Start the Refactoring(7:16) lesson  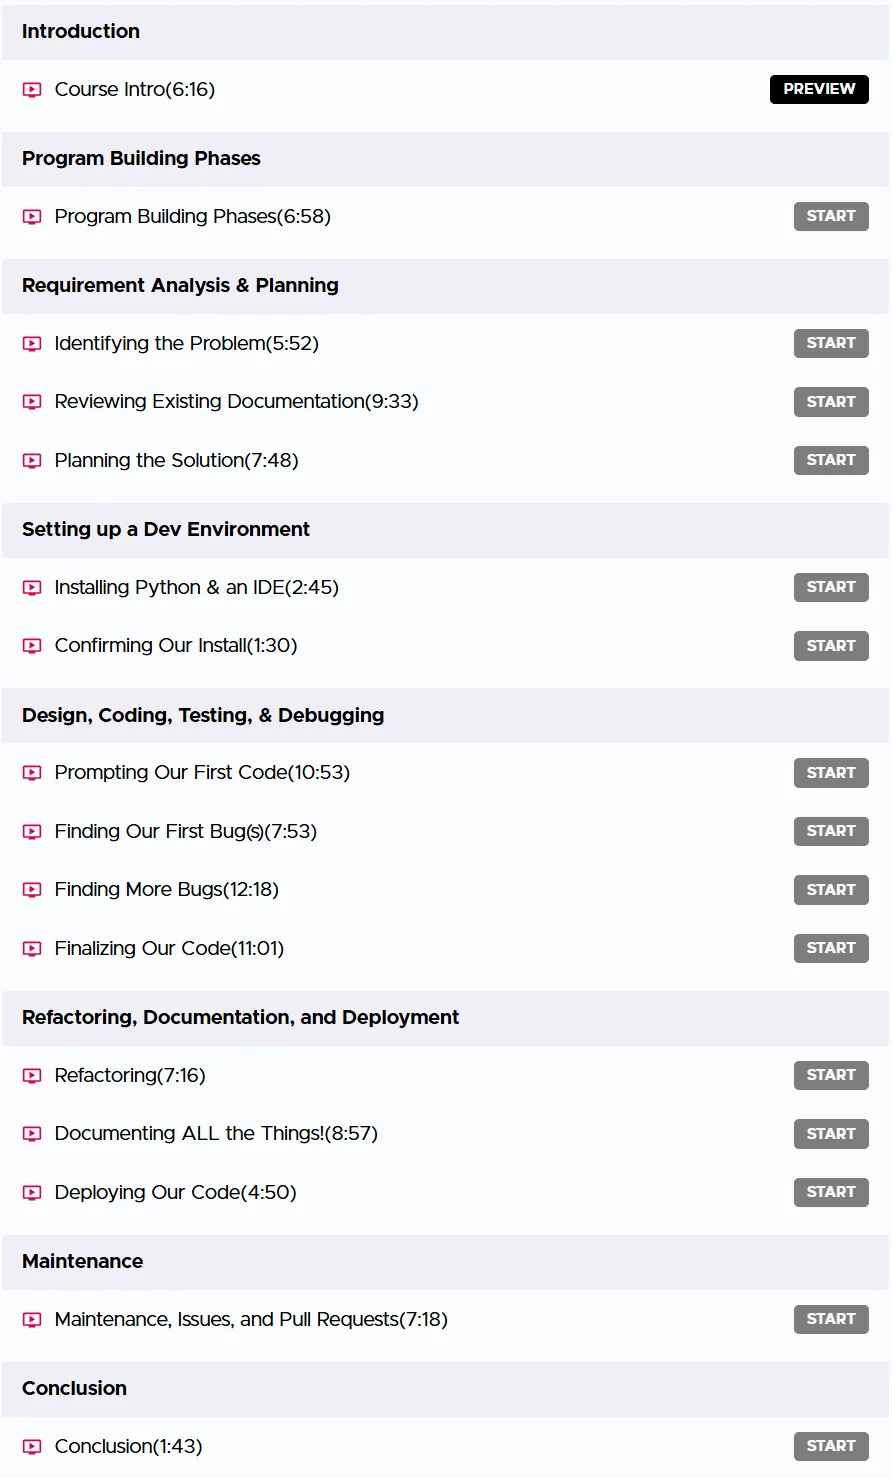pyautogui.click(x=831, y=1075)
